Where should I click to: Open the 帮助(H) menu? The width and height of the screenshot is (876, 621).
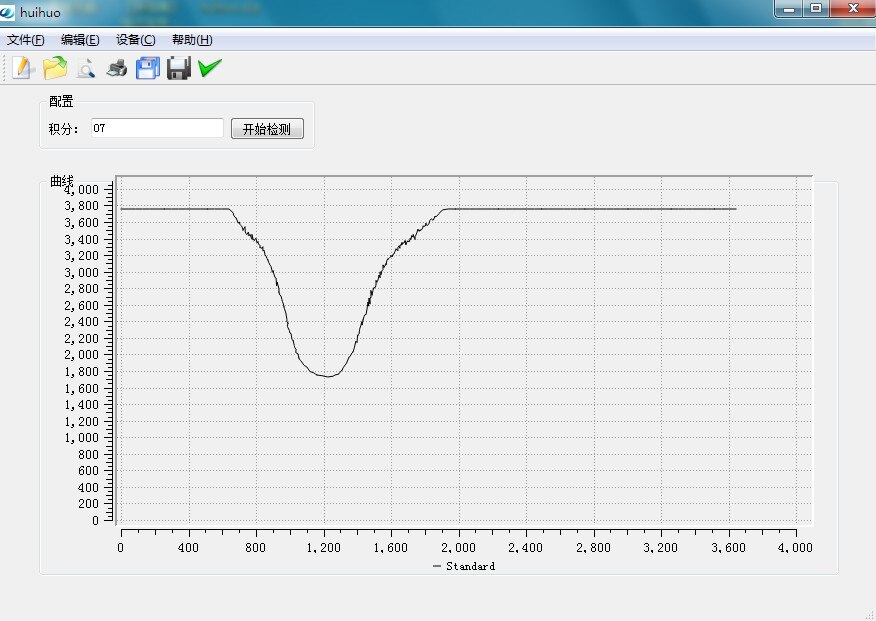[192, 40]
